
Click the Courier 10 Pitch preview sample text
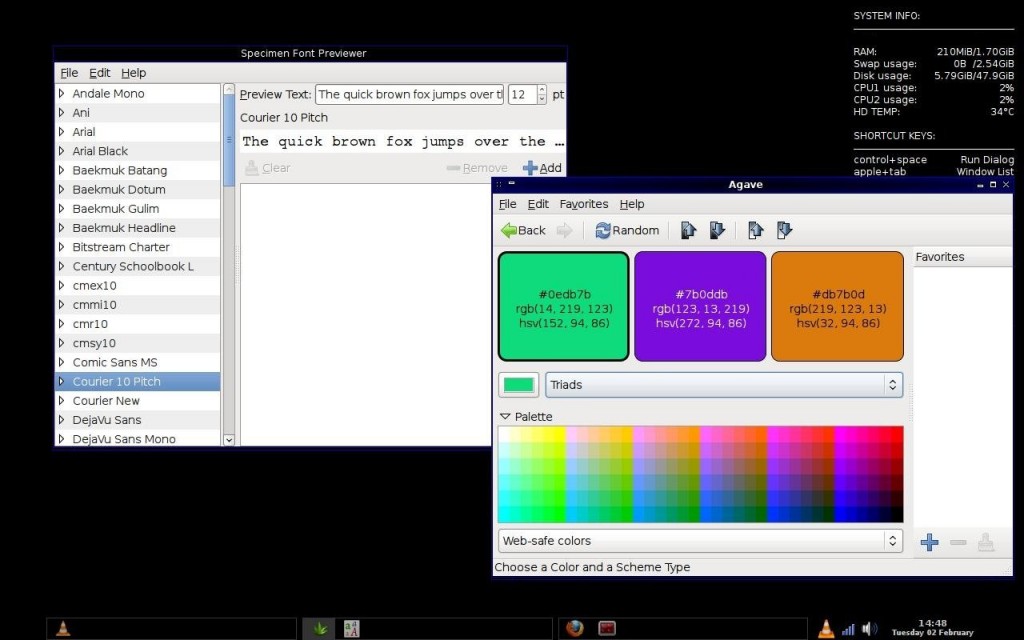tap(402, 142)
